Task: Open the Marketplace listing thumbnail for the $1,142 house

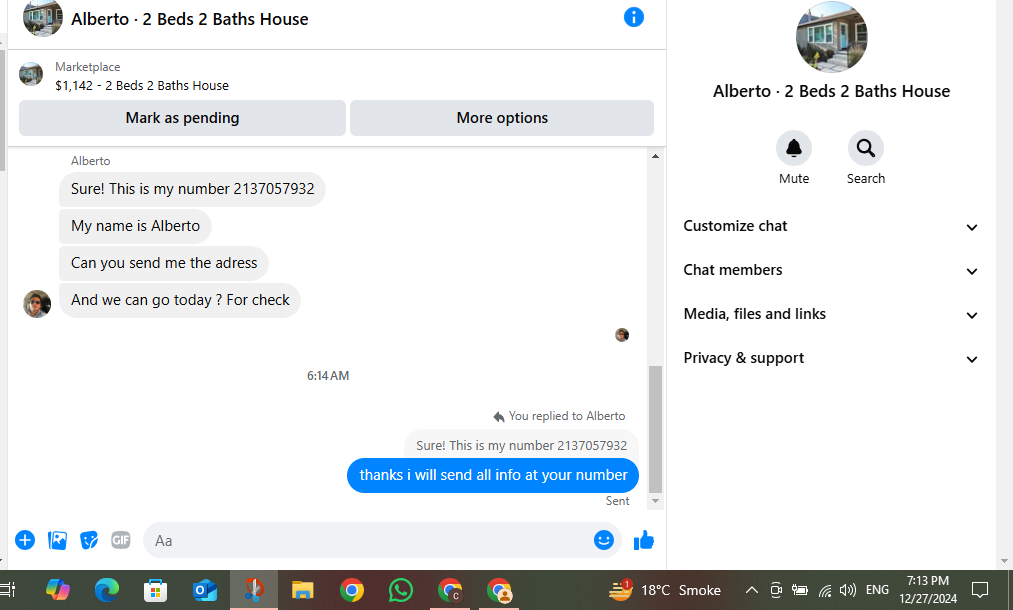Action: tap(31, 74)
